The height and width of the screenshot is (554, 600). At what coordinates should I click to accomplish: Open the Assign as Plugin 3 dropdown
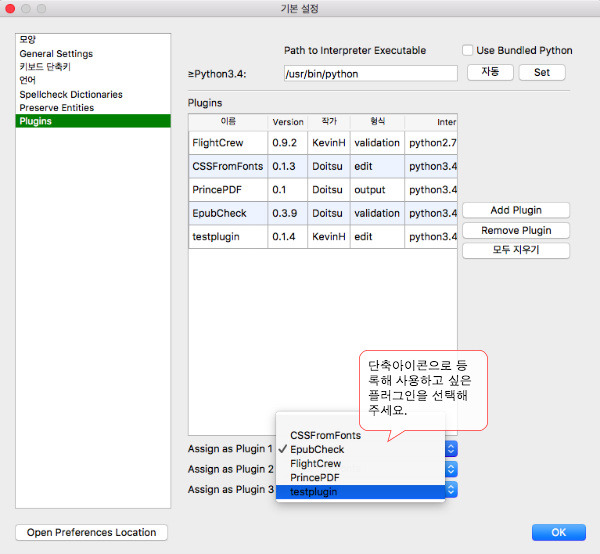point(451,489)
